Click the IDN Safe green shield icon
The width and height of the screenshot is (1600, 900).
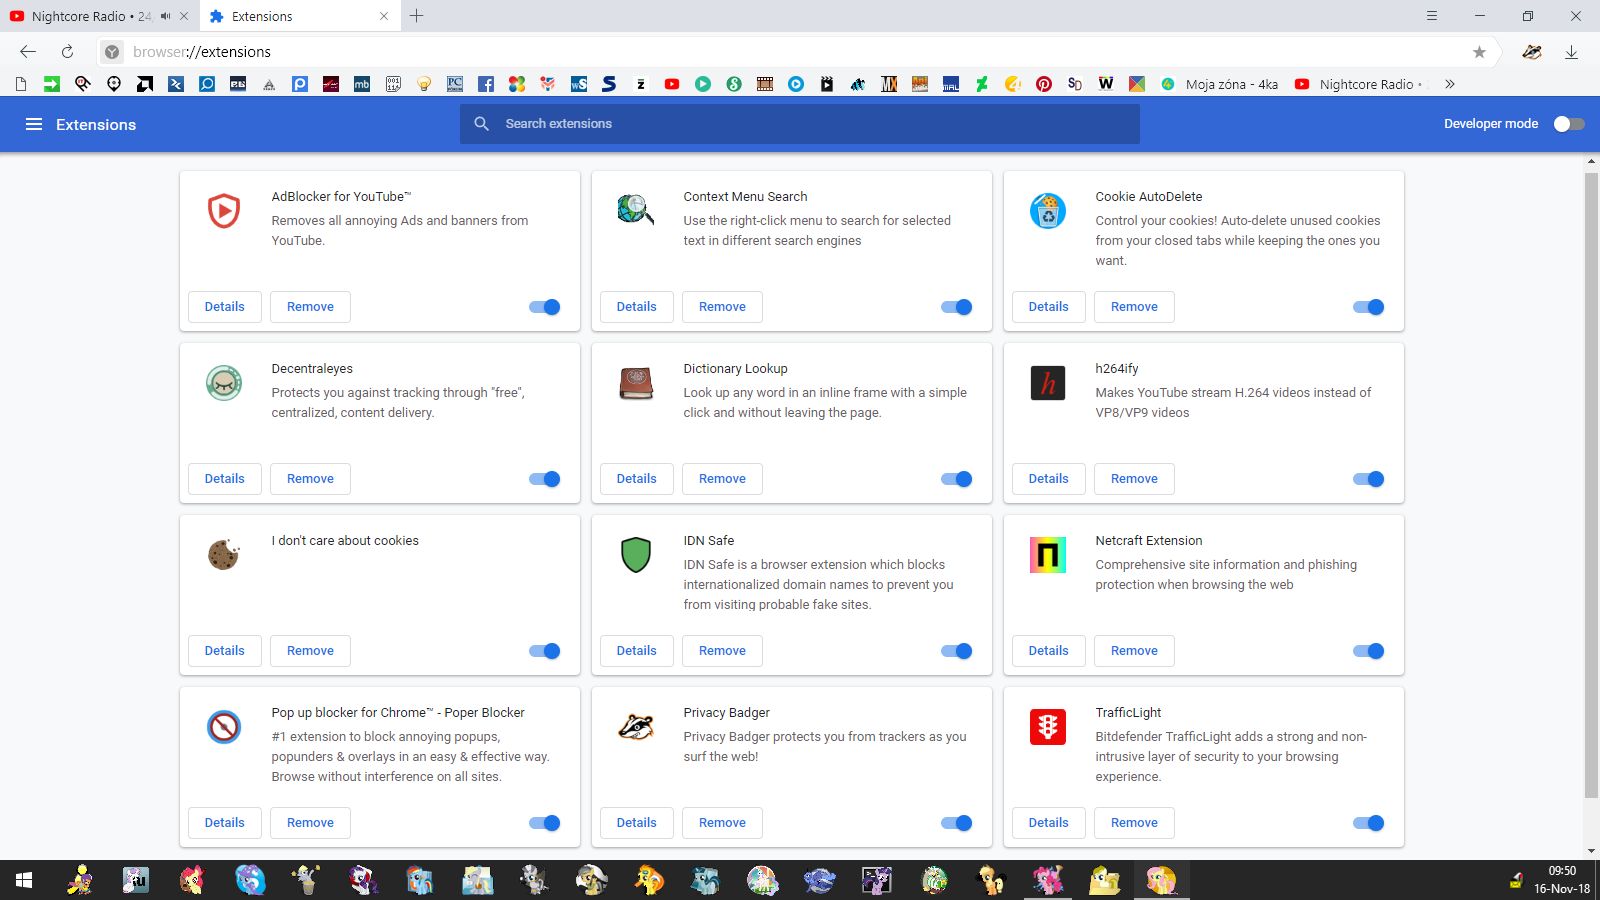(x=636, y=555)
